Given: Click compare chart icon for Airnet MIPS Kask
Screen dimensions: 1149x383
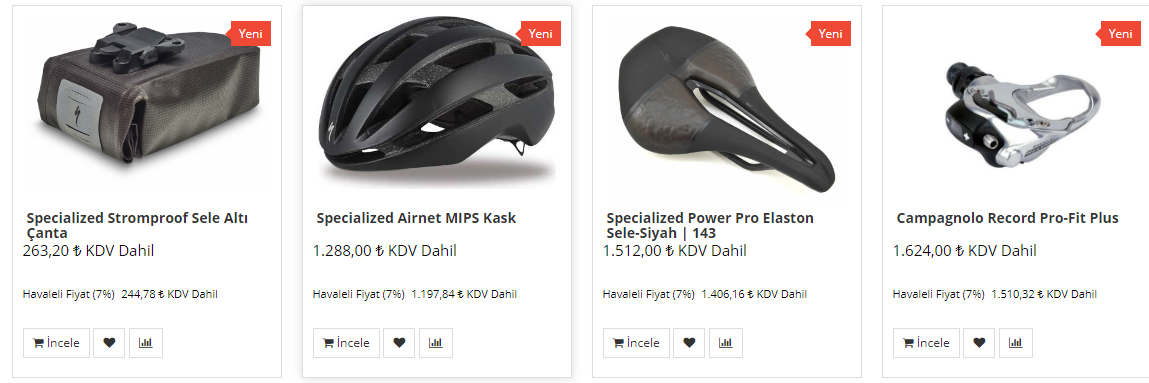Looking at the screenshot, I should 436,343.
